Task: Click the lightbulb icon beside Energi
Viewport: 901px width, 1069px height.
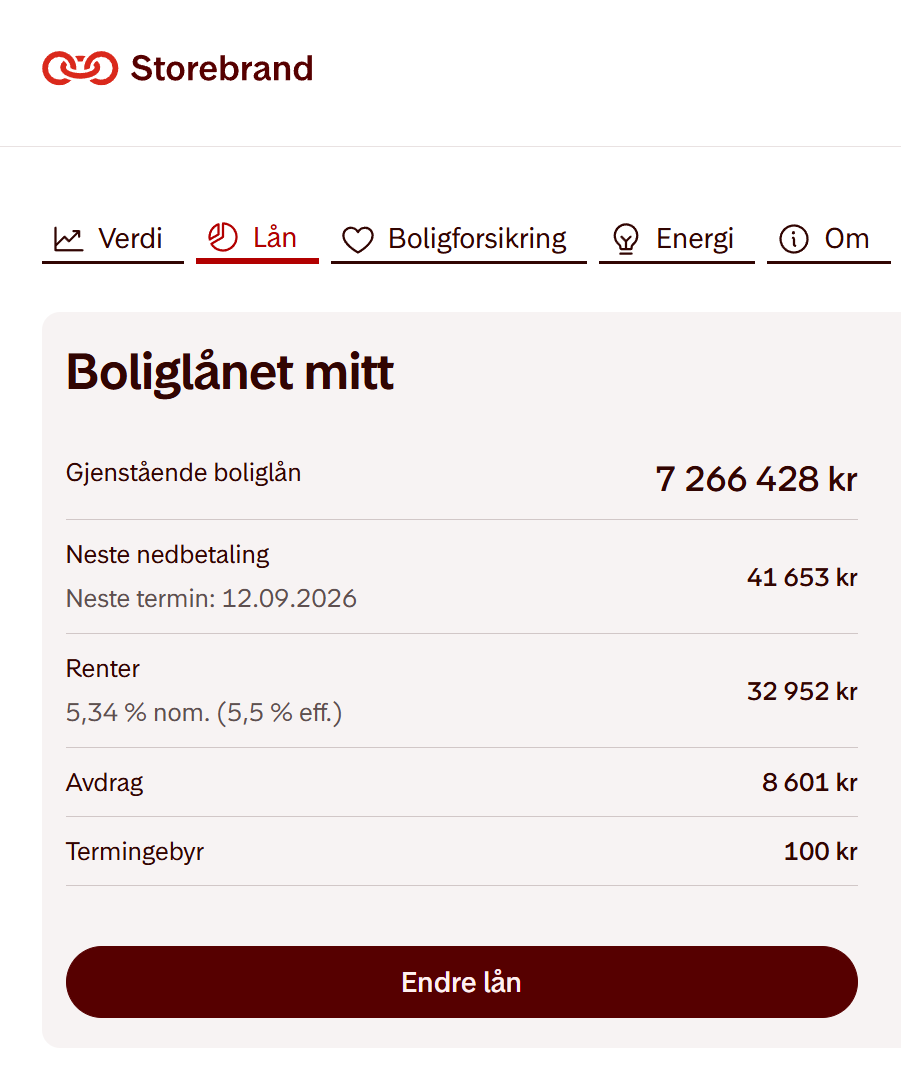Action: (626, 239)
